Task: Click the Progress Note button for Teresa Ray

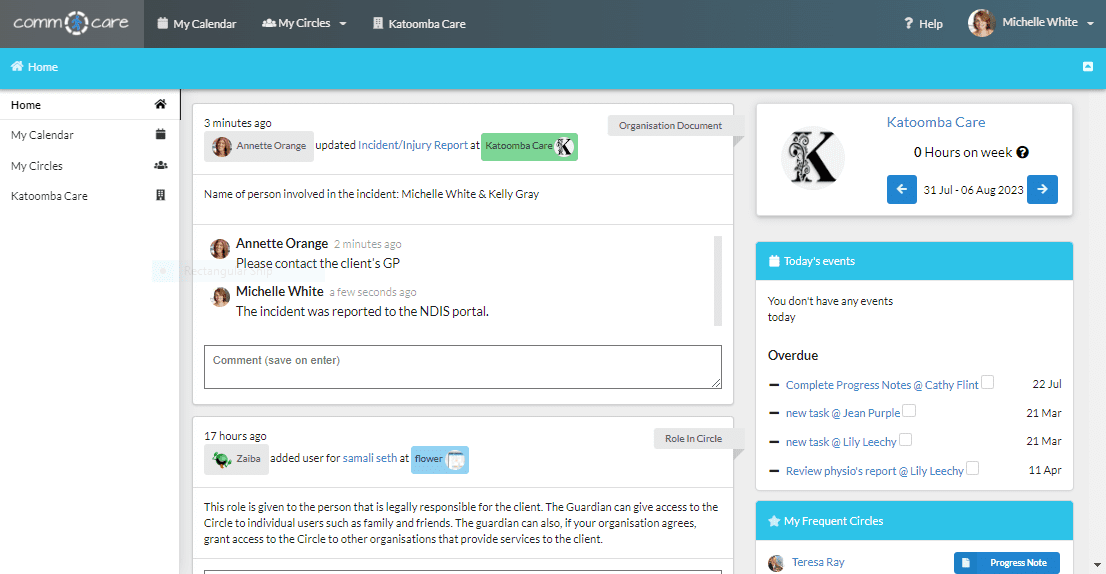Action: 1006,563
